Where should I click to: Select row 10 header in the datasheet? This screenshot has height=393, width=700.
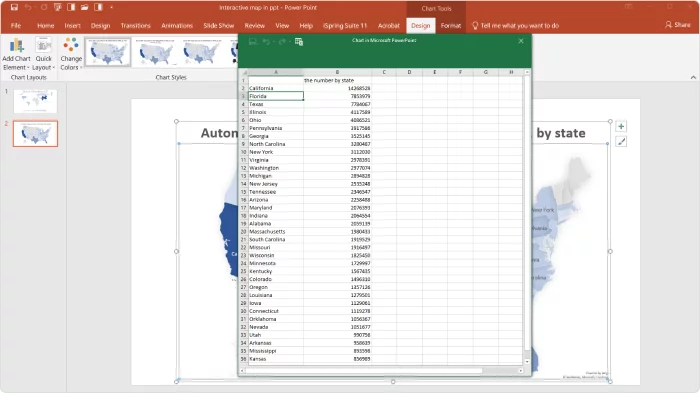point(244,152)
